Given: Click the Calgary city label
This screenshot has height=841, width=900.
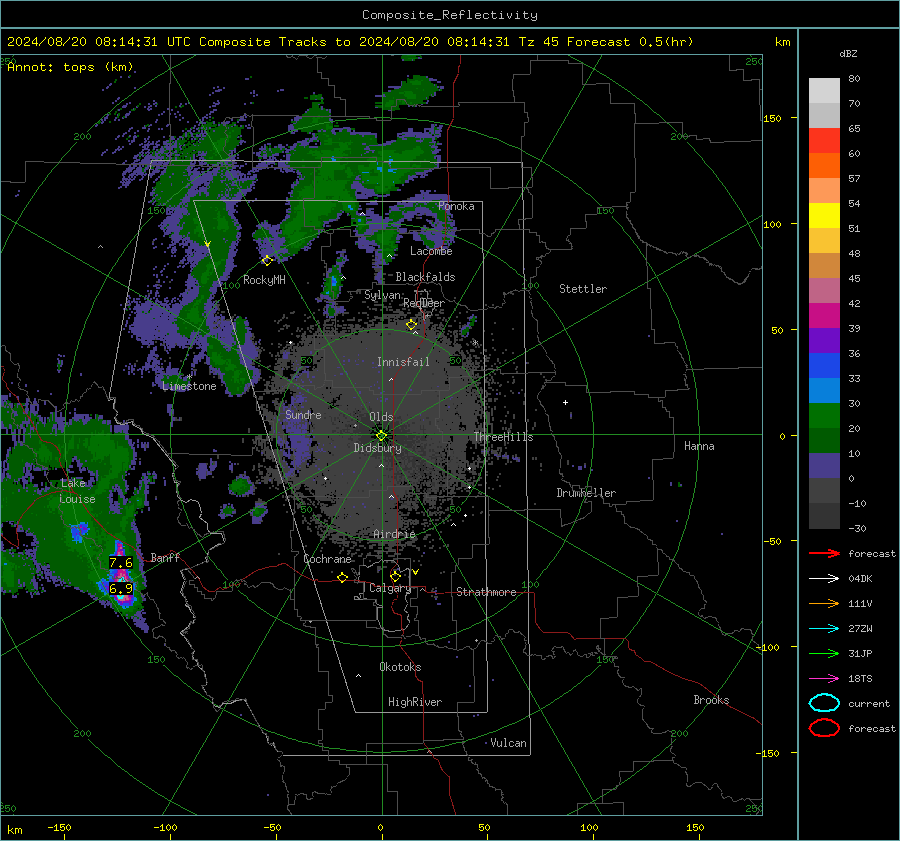Looking at the screenshot, I should (390, 588).
